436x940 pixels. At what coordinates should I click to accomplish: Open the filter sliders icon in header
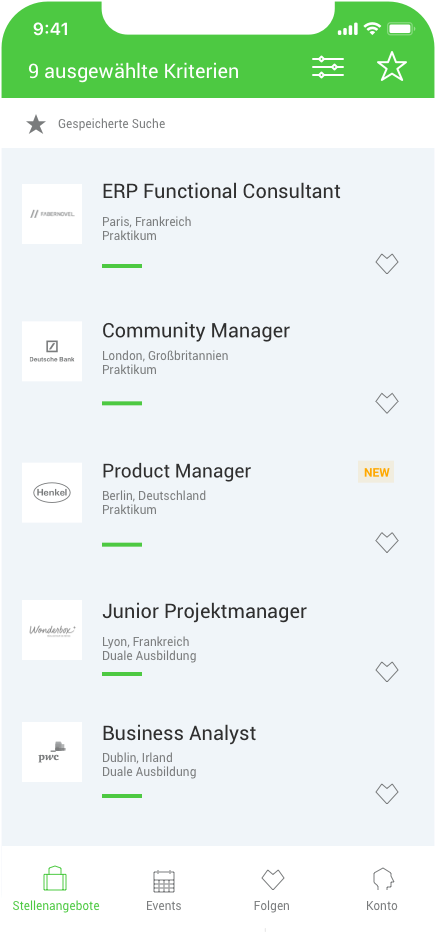[328, 67]
